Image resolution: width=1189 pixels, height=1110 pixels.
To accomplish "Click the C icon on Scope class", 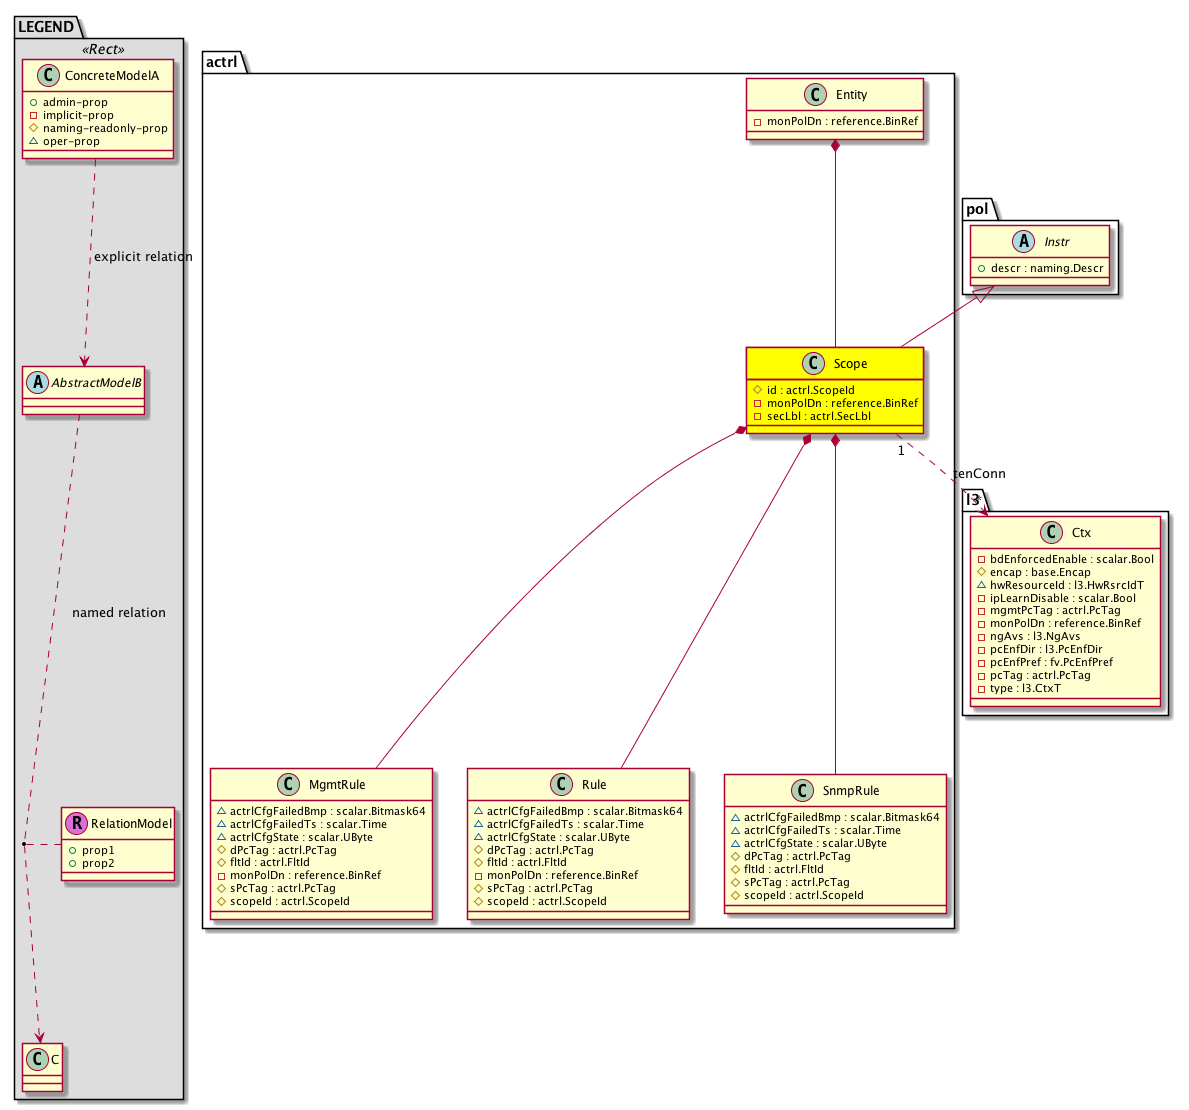I will pyautogui.click(x=812, y=364).
